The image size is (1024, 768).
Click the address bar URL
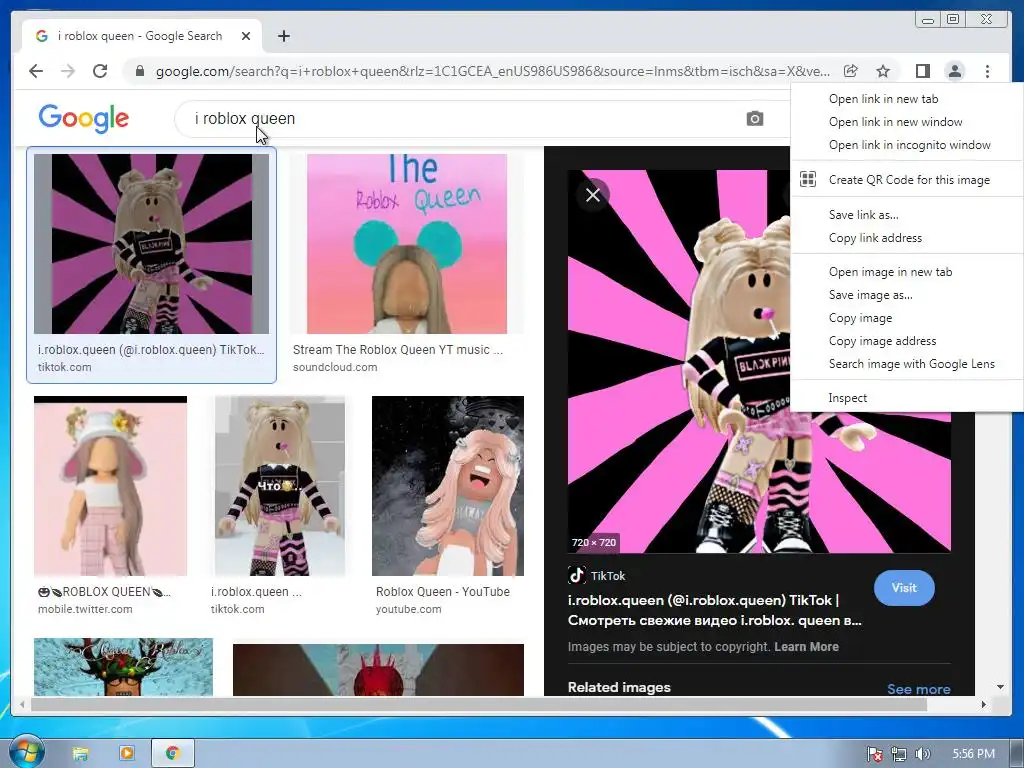pos(492,71)
